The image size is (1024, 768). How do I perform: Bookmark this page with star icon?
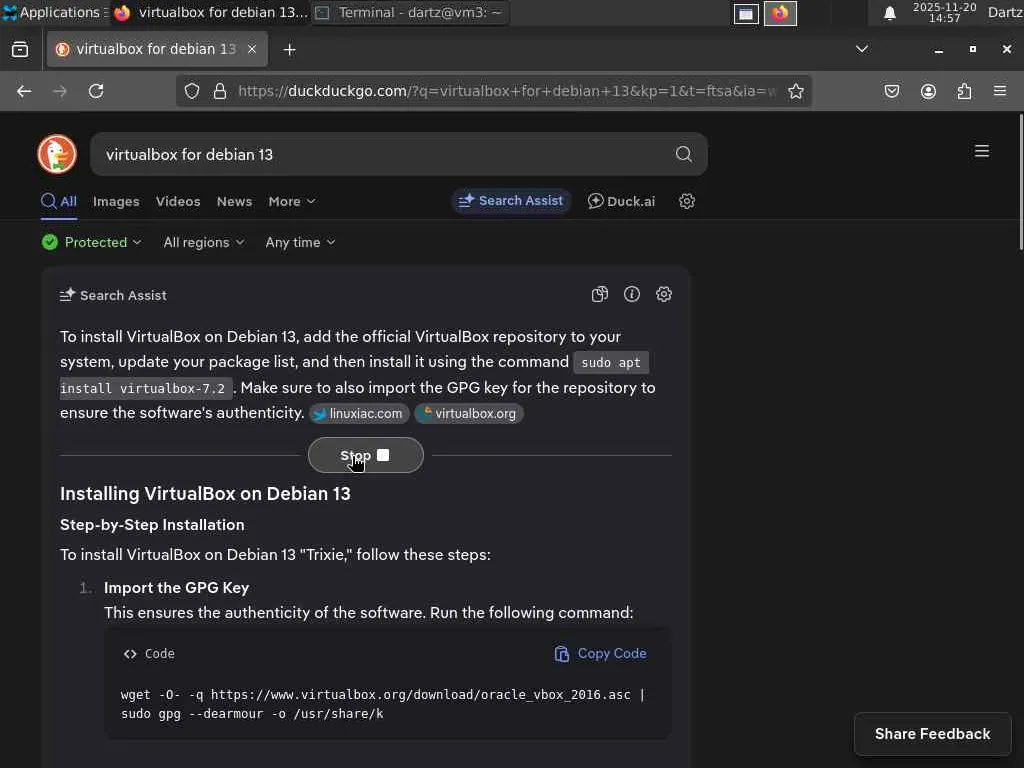pos(795,91)
